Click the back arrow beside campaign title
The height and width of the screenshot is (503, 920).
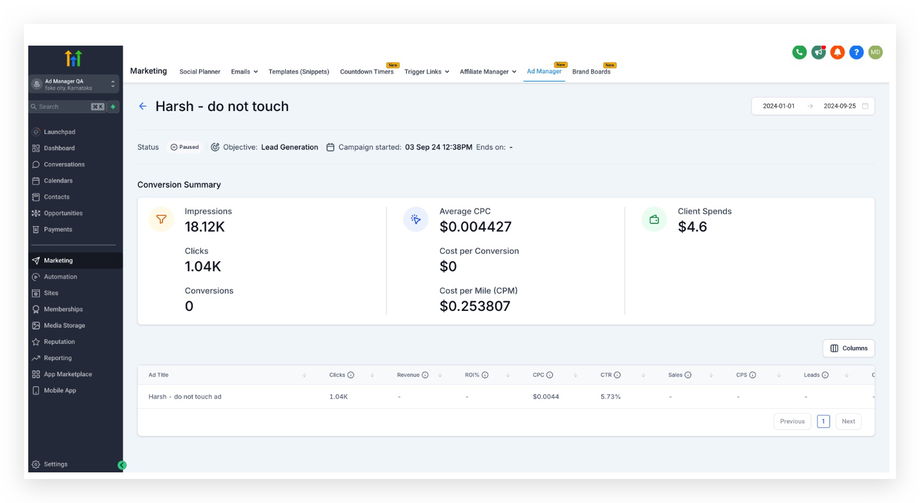[x=143, y=106]
